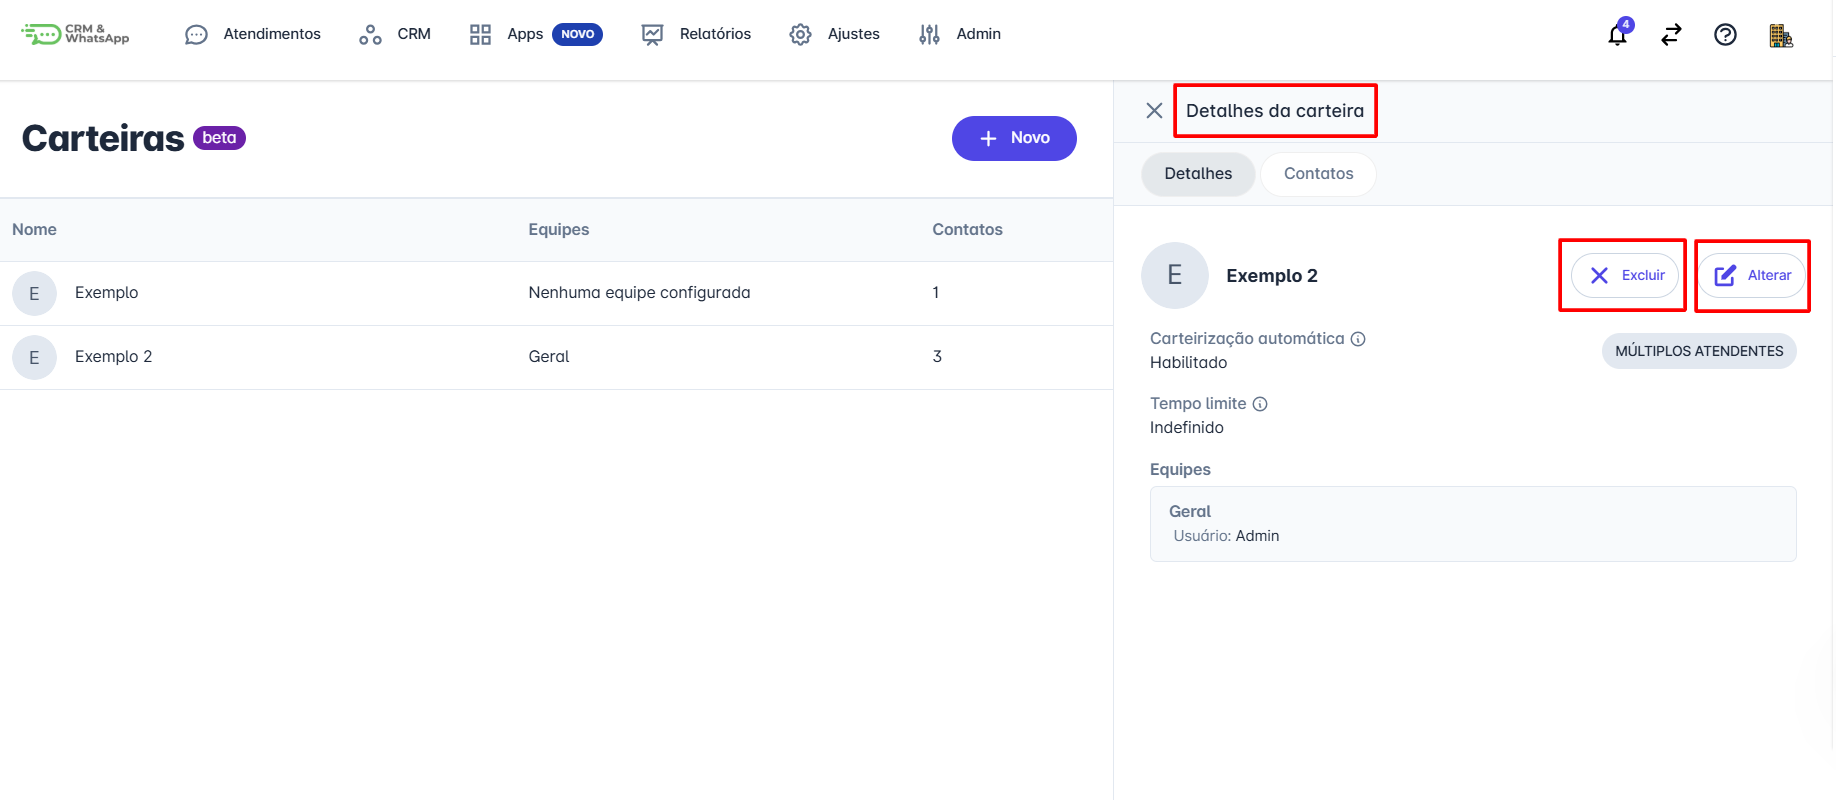
Task: Click the Exemplo 2 avatar in details
Action: point(1174,276)
